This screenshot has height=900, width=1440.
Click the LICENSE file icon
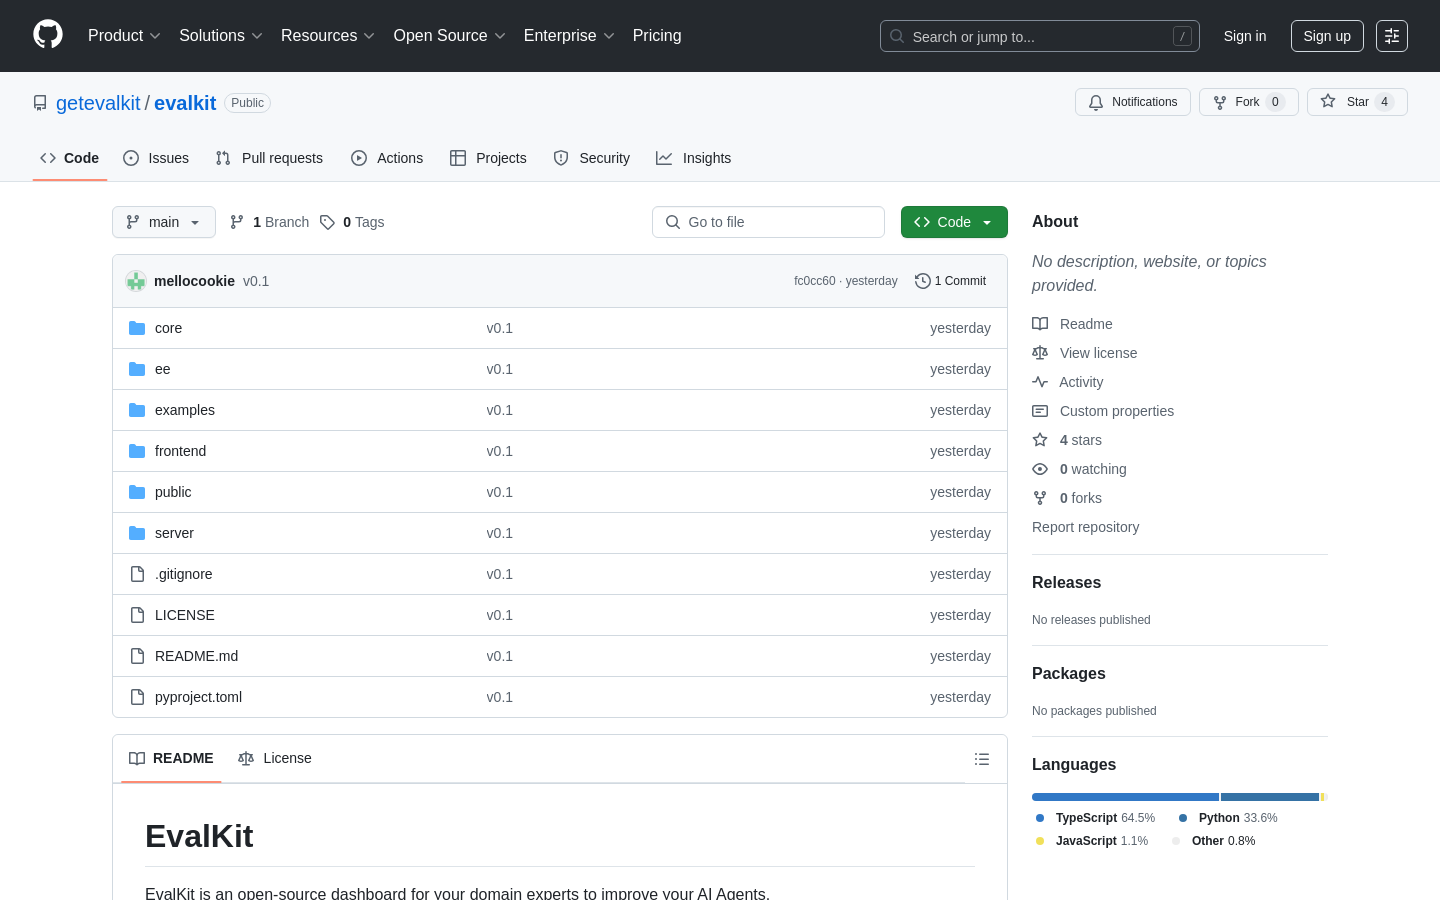coord(137,615)
